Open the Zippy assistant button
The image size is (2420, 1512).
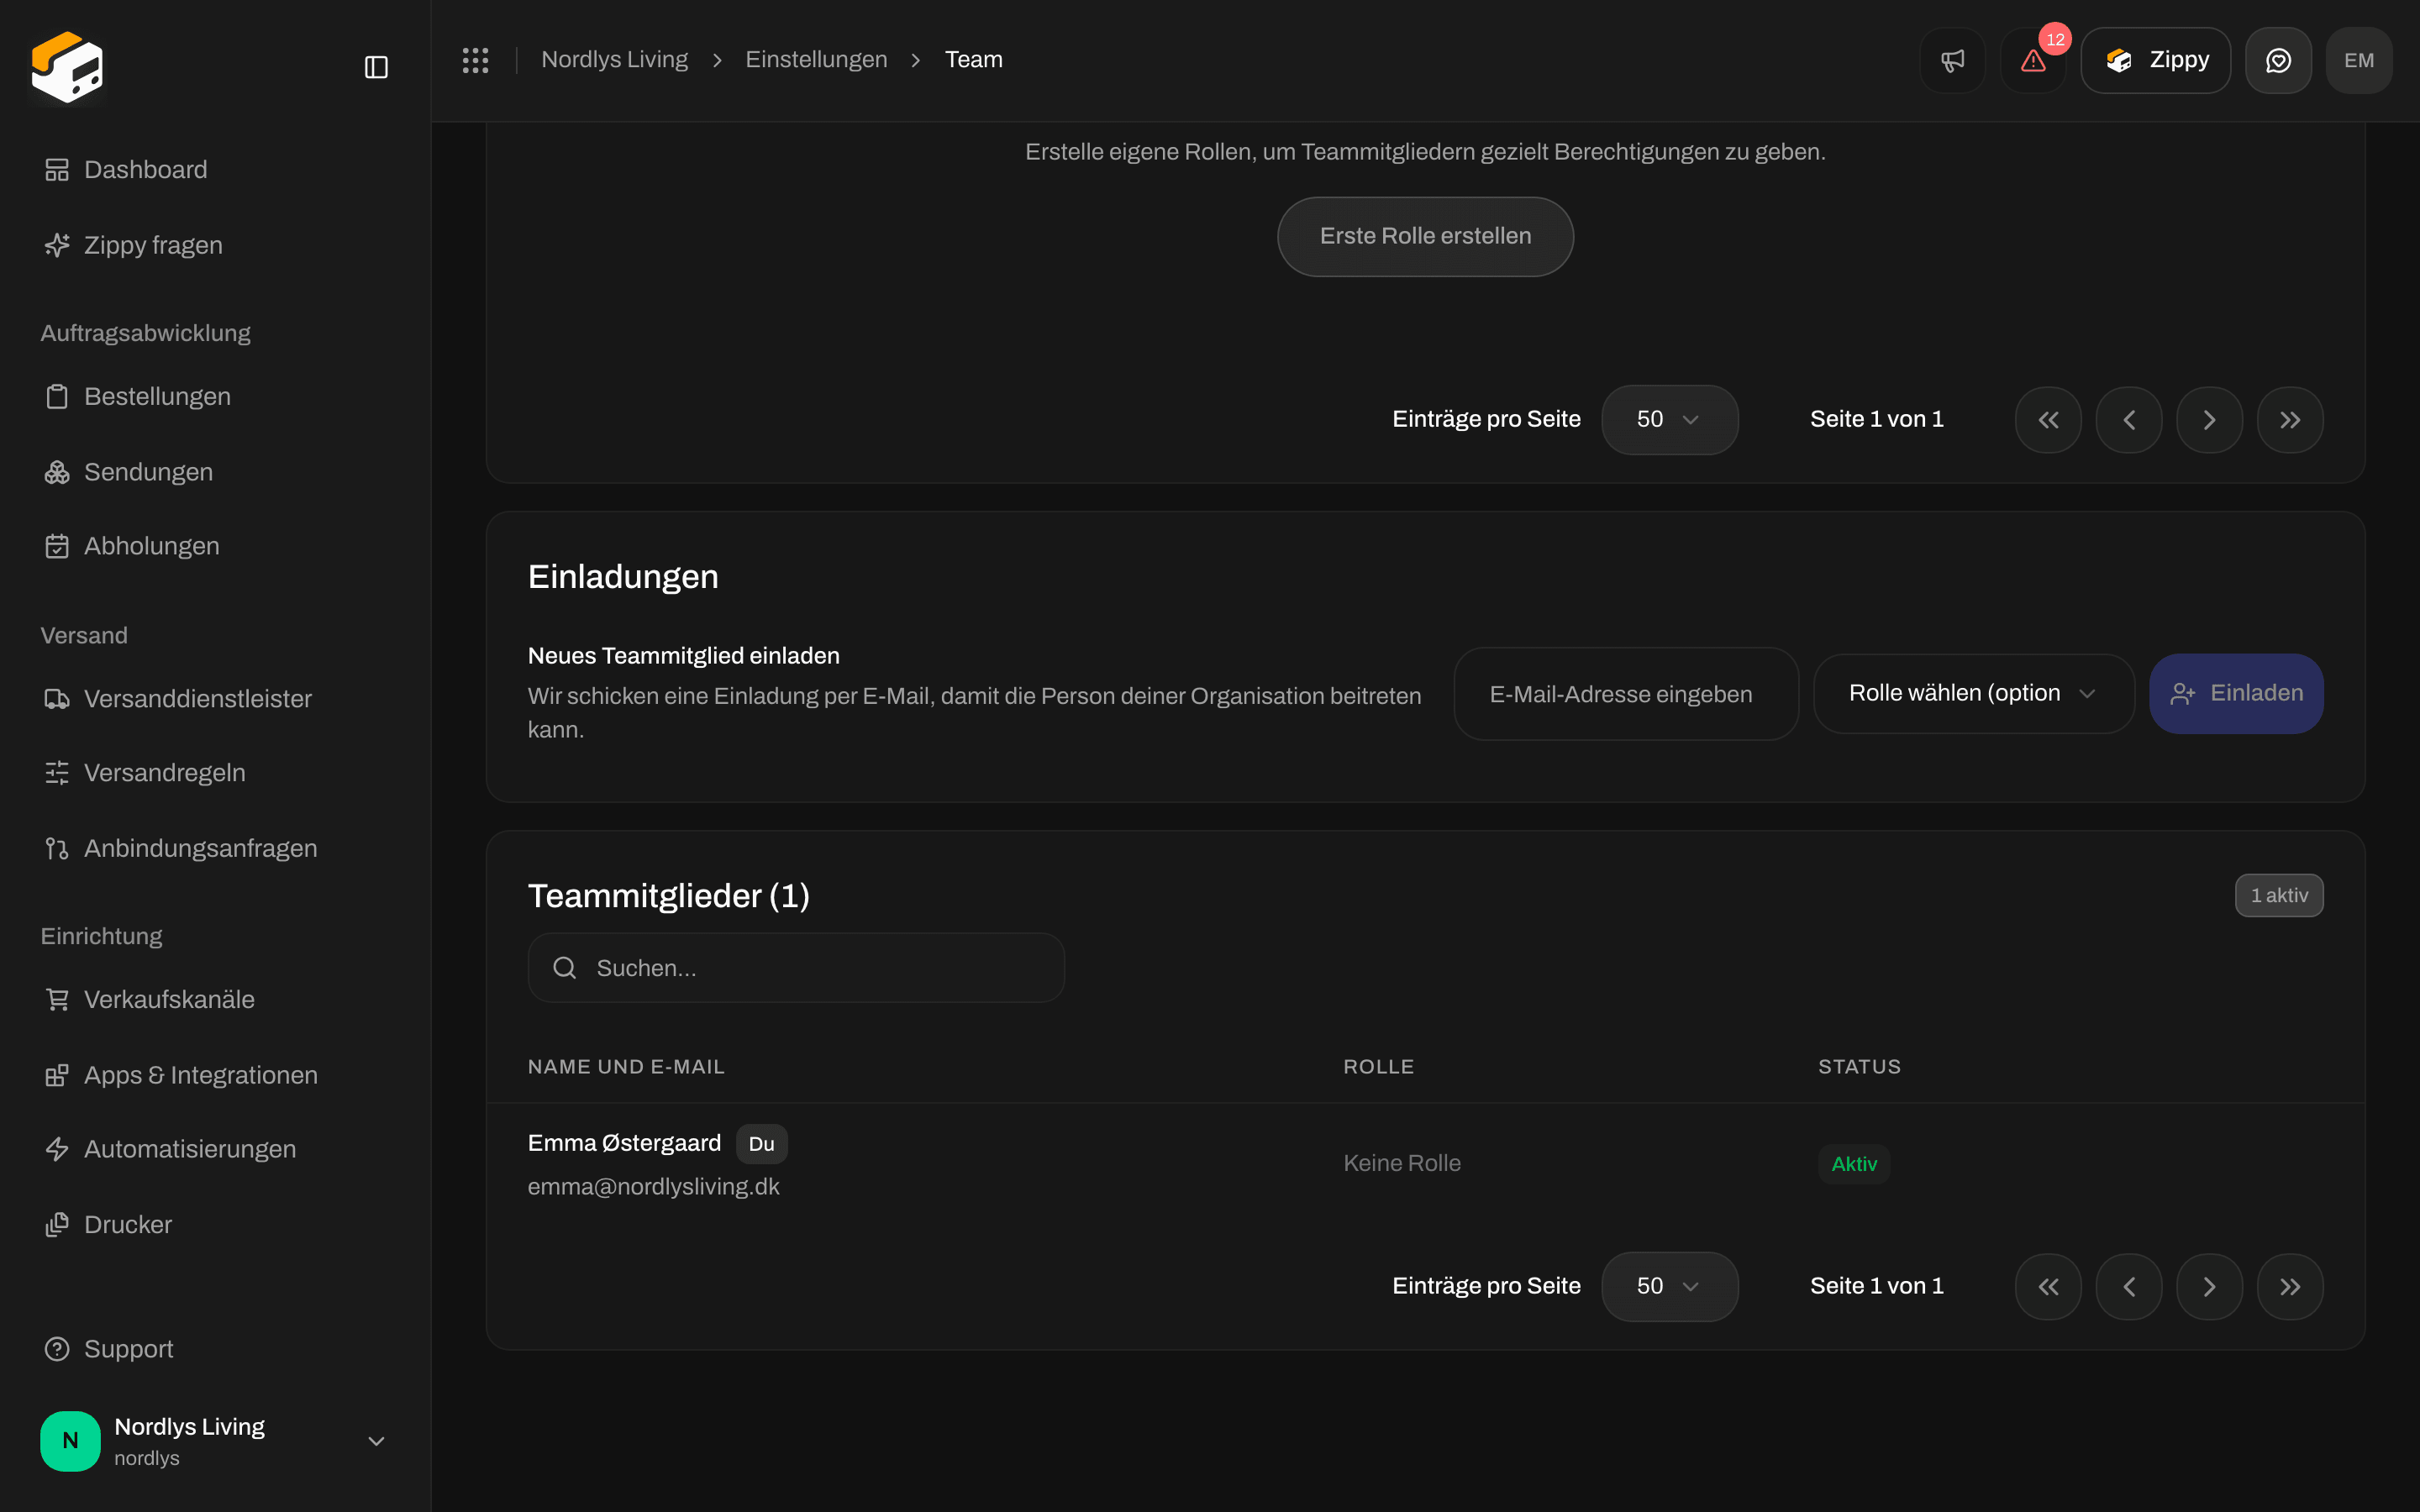click(x=2155, y=60)
